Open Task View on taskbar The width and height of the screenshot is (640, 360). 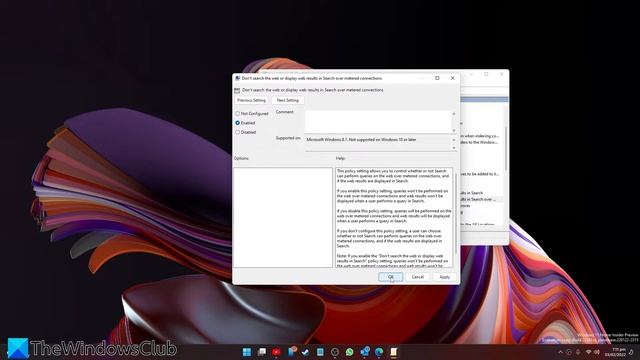click(x=262, y=352)
